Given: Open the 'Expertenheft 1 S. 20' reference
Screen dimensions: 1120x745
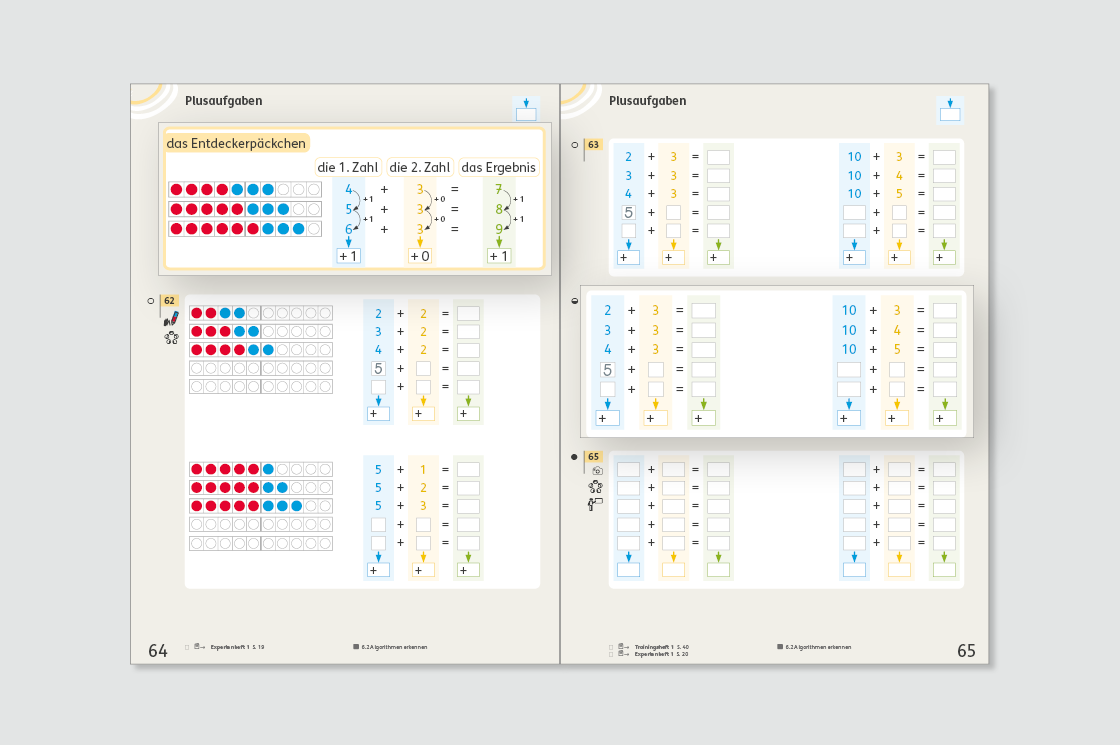Looking at the screenshot, I should (x=661, y=654).
